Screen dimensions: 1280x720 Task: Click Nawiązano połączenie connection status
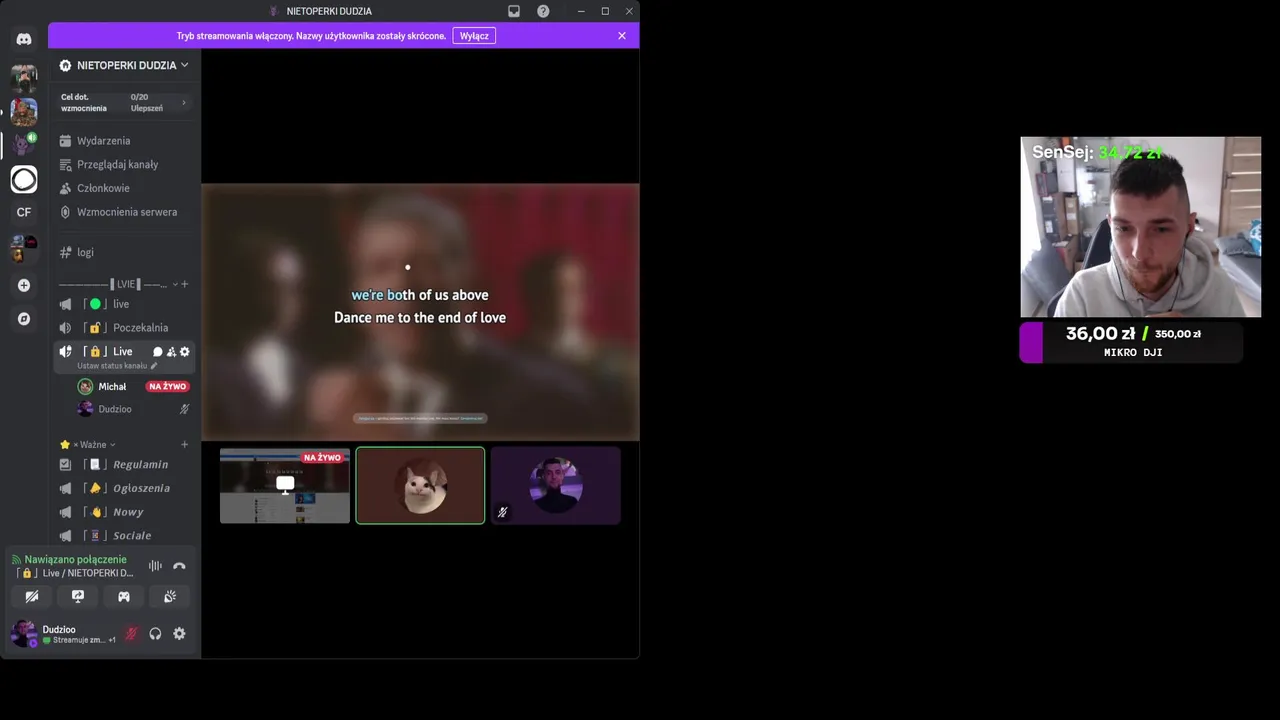tap(76, 560)
